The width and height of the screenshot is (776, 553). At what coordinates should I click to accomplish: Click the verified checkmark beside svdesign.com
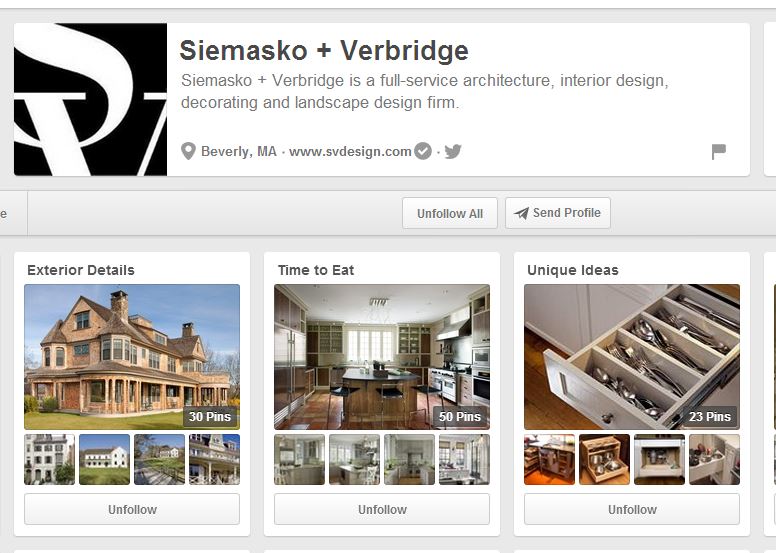423,151
